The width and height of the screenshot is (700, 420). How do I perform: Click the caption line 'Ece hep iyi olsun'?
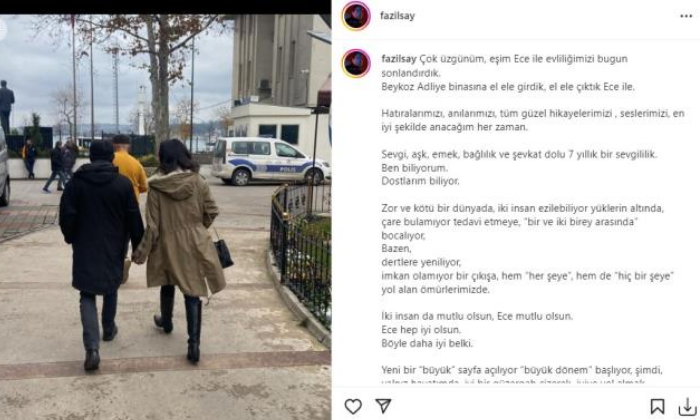coord(421,330)
